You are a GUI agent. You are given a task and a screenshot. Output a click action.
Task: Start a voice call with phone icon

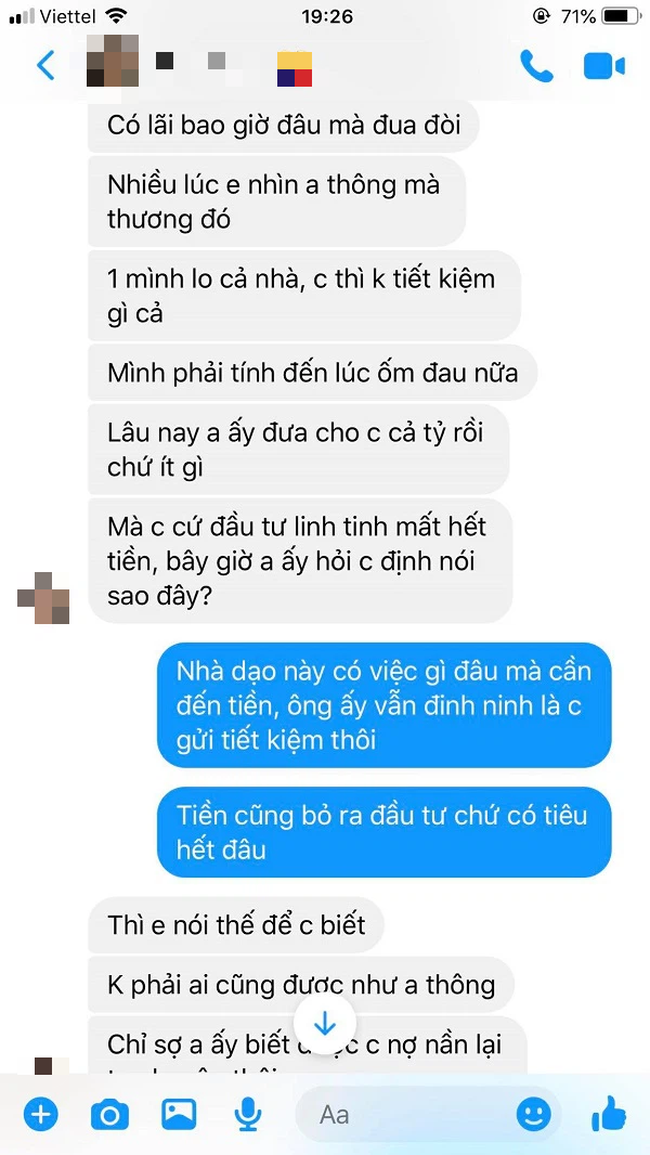(x=537, y=66)
